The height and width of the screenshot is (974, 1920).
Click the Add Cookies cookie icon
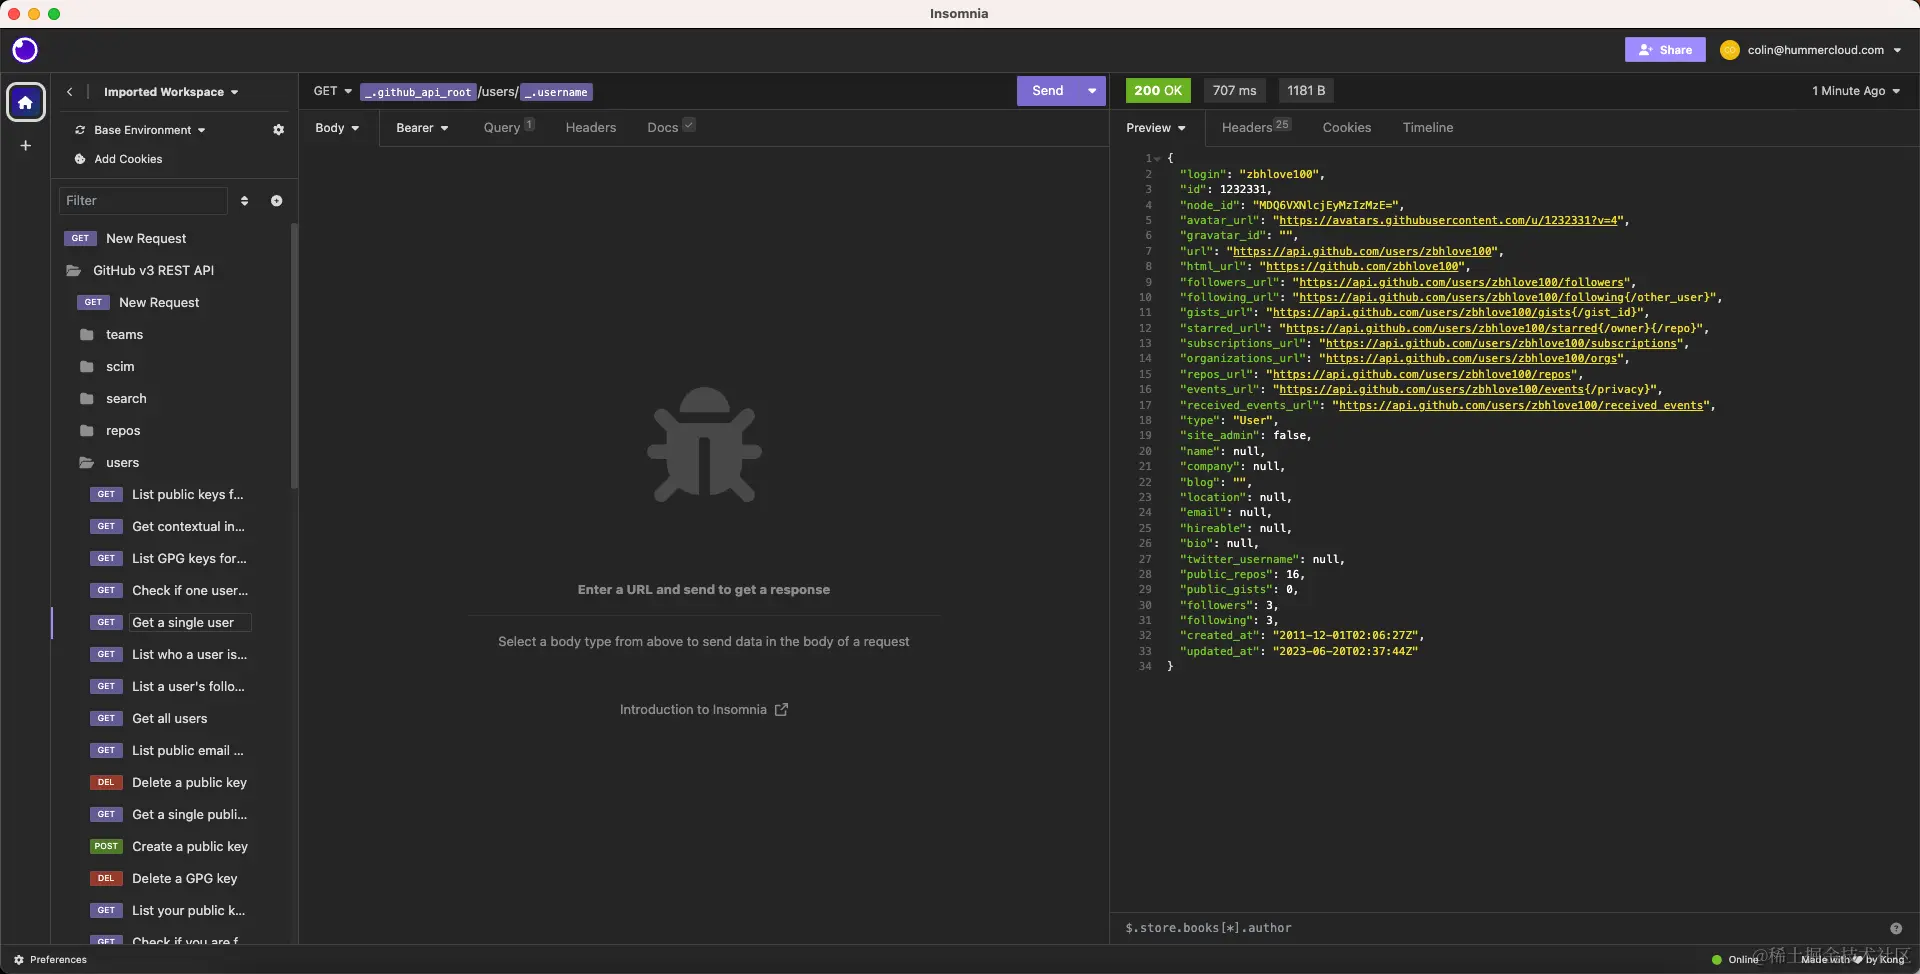[x=80, y=159]
